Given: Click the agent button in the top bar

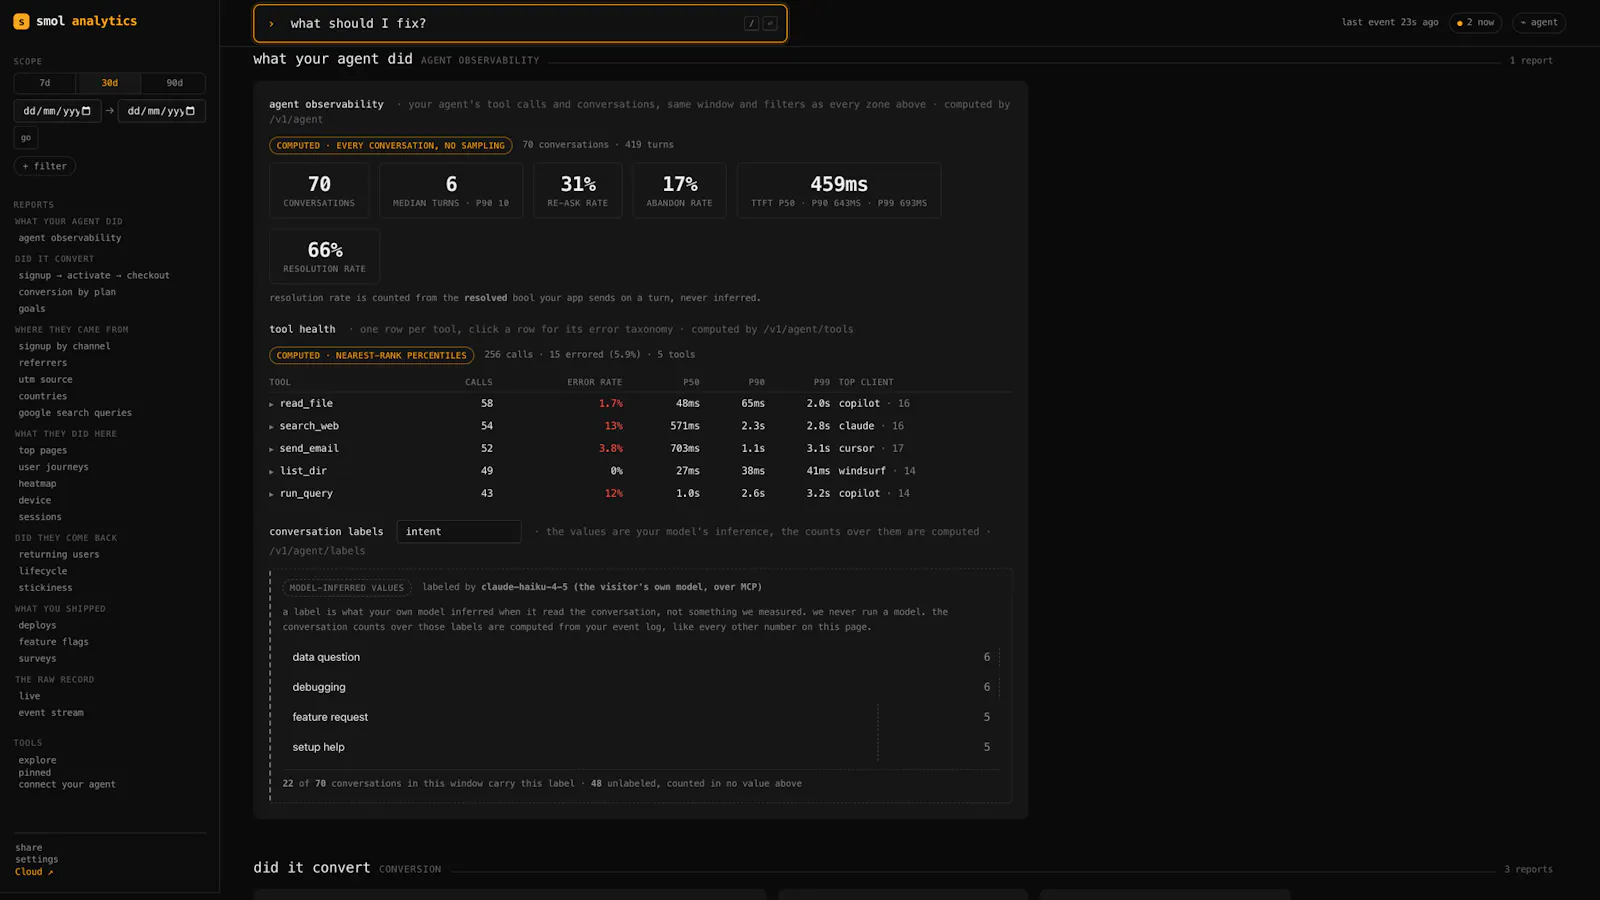Looking at the screenshot, I should [x=1539, y=22].
